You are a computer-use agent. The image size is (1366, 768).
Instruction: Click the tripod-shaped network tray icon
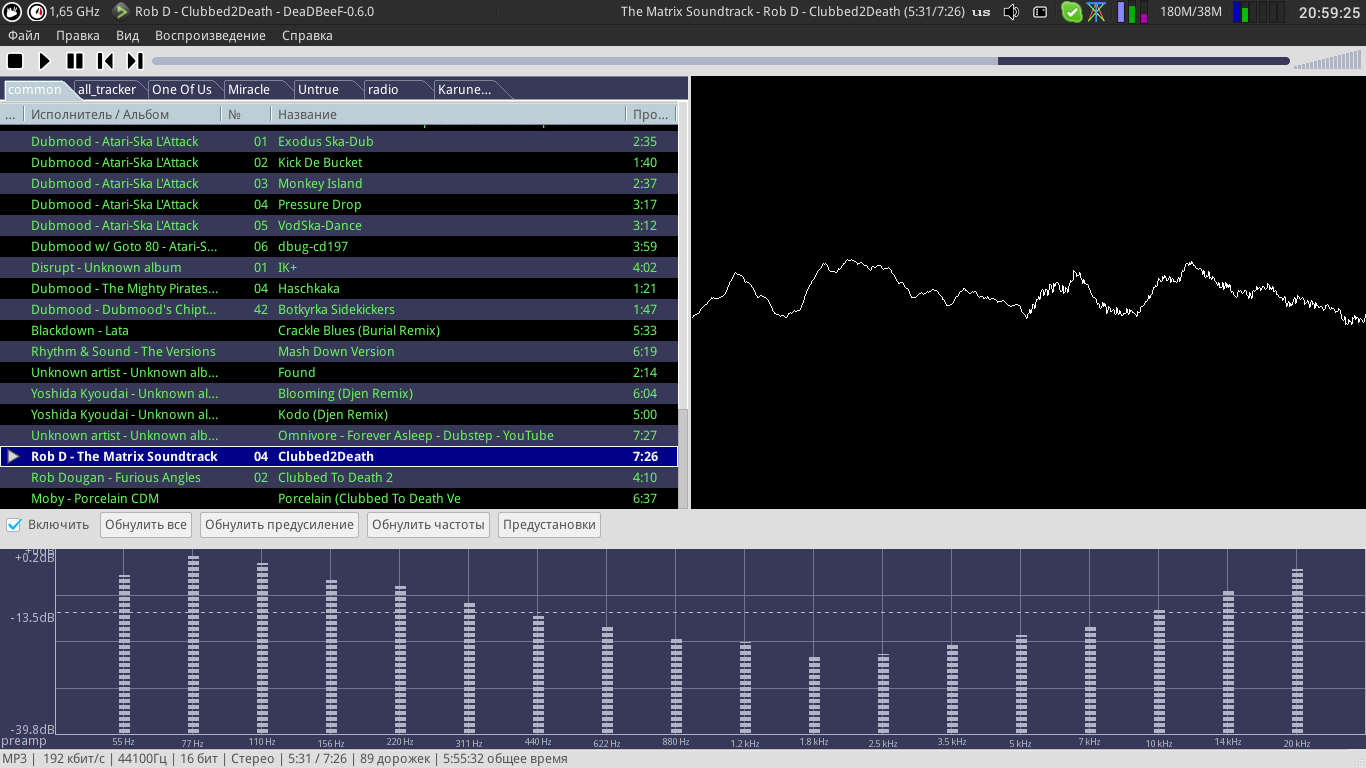click(x=1097, y=12)
